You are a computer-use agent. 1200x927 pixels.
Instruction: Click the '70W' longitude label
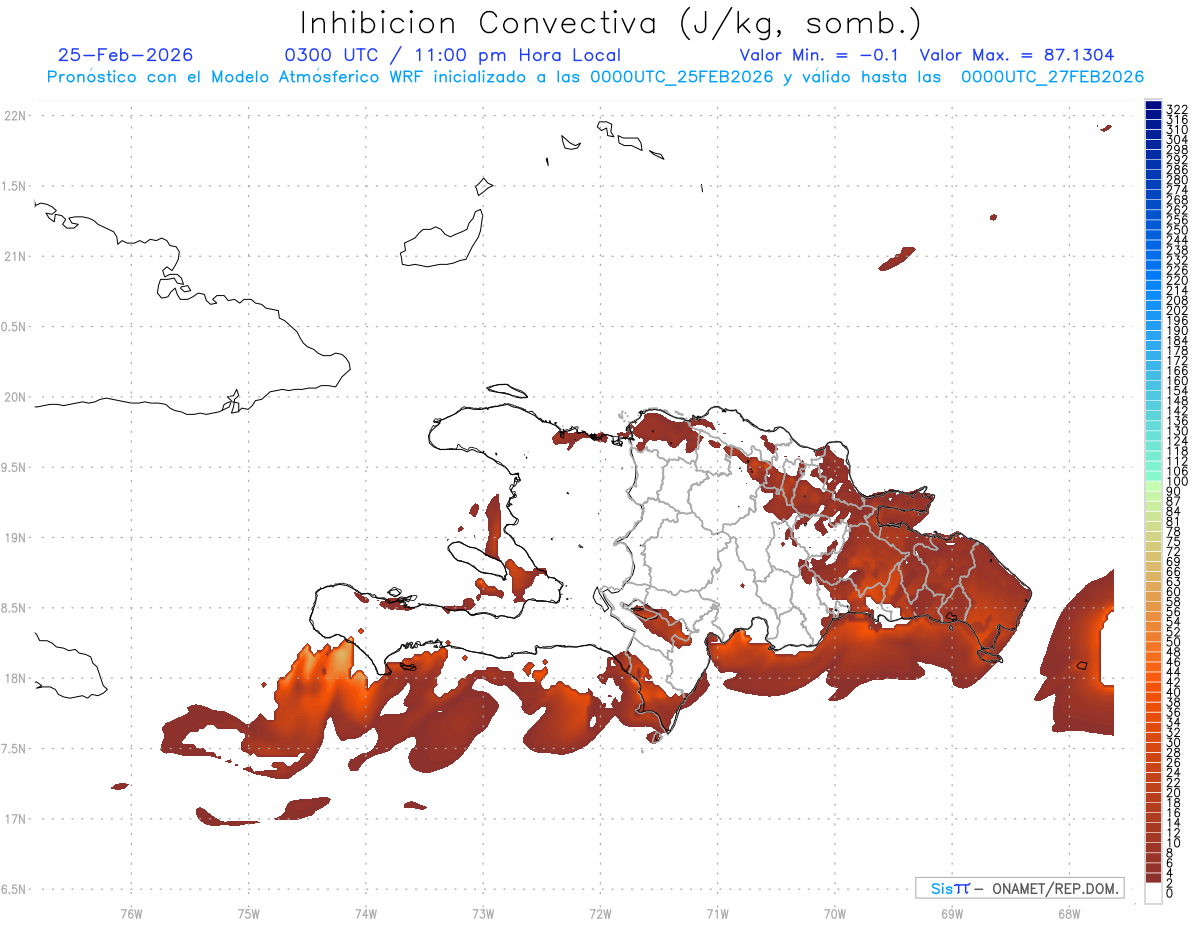pyautogui.click(x=835, y=913)
